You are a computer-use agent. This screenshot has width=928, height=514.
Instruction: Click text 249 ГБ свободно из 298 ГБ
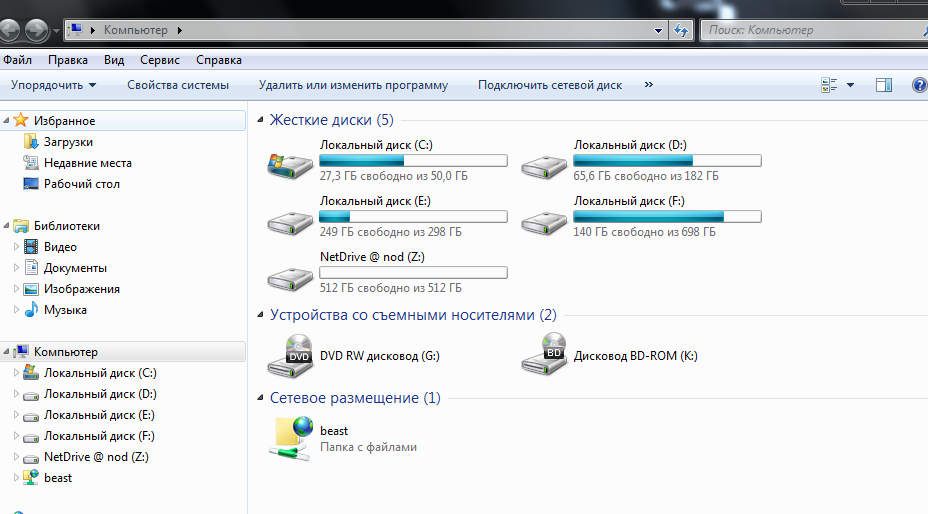[391, 232]
